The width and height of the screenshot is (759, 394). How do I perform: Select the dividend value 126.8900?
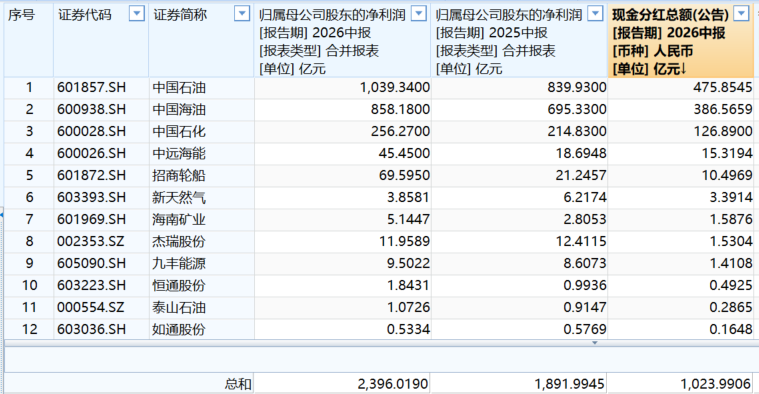723,131
